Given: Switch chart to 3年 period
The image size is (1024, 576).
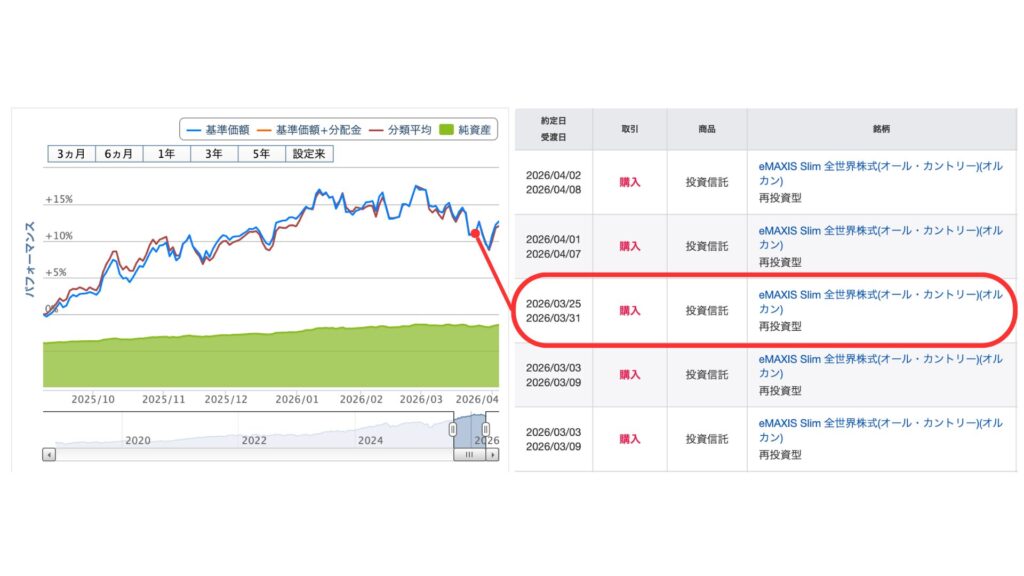Looking at the screenshot, I should 214,154.
